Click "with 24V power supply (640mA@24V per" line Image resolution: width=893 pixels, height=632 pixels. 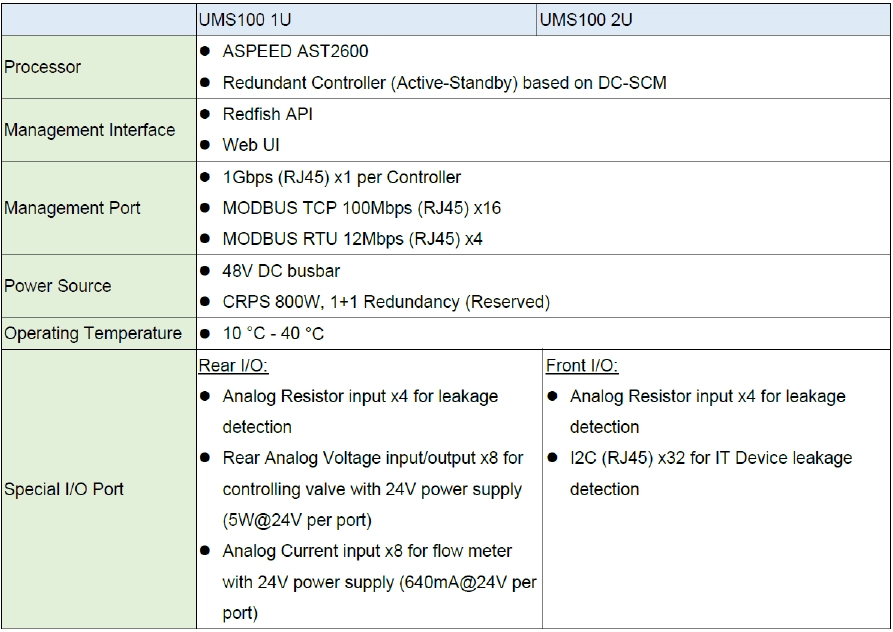click(379, 582)
